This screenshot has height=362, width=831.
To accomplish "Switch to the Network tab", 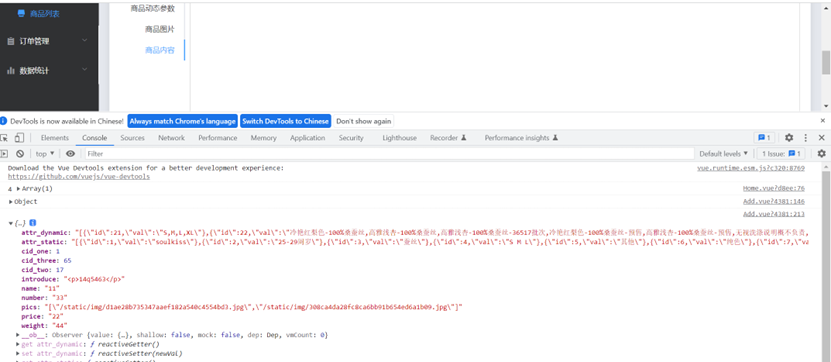I will coord(171,138).
